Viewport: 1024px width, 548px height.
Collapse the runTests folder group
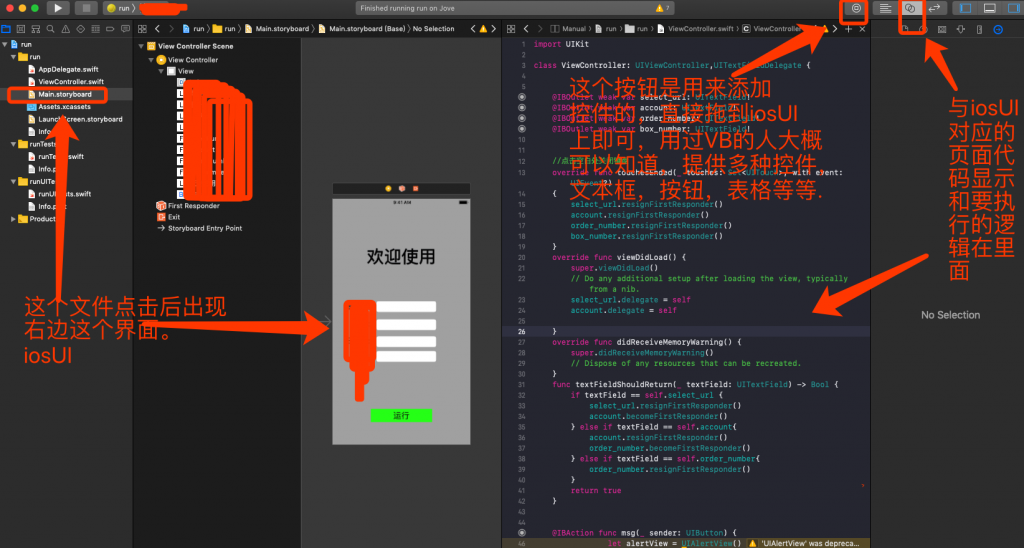click(13, 144)
